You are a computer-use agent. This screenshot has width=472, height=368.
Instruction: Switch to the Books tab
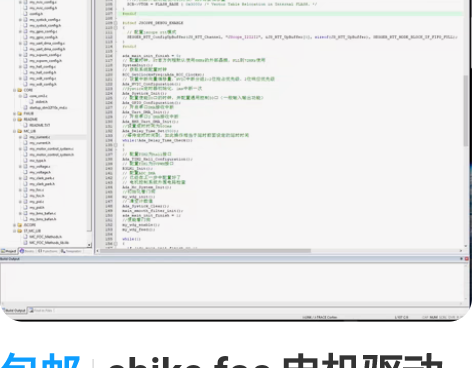coord(27,251)
